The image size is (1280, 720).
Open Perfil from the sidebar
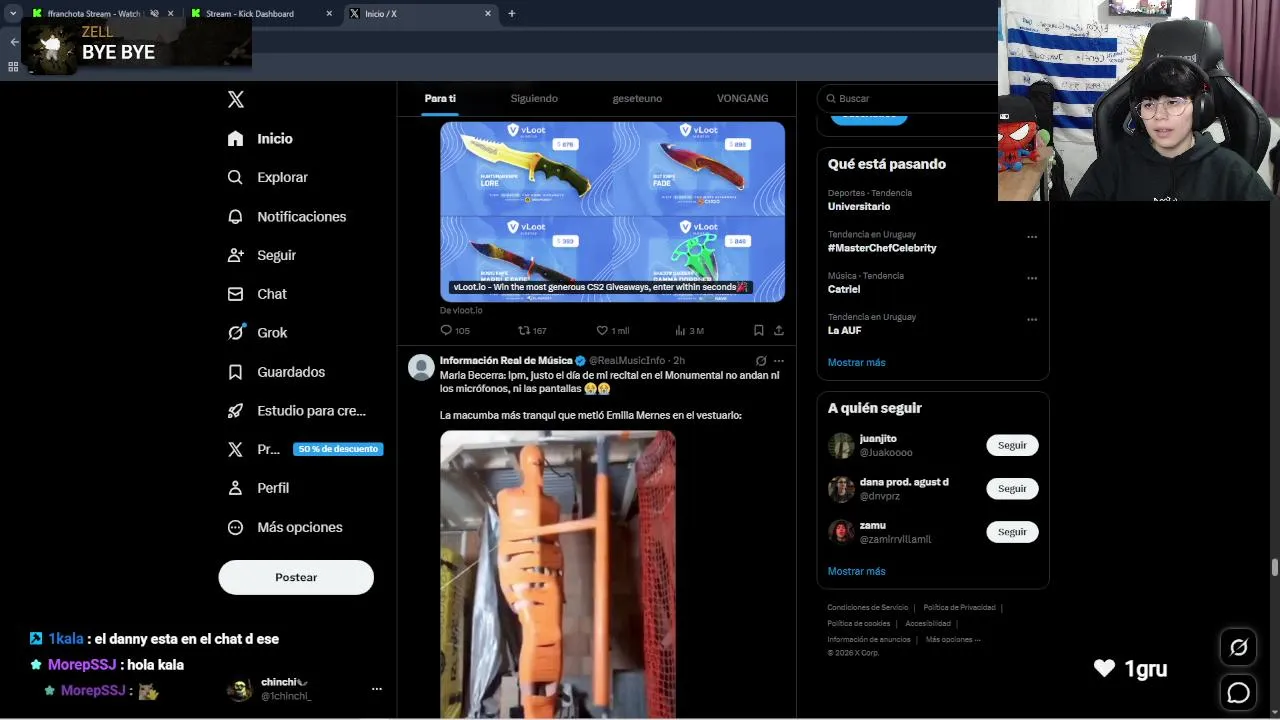coord(258,488)
